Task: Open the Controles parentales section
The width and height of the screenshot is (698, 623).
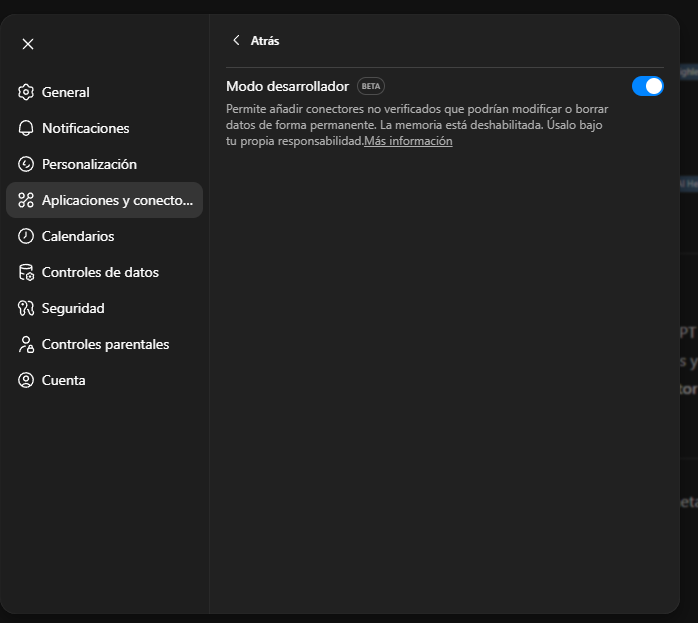Action: pos(105,344)
